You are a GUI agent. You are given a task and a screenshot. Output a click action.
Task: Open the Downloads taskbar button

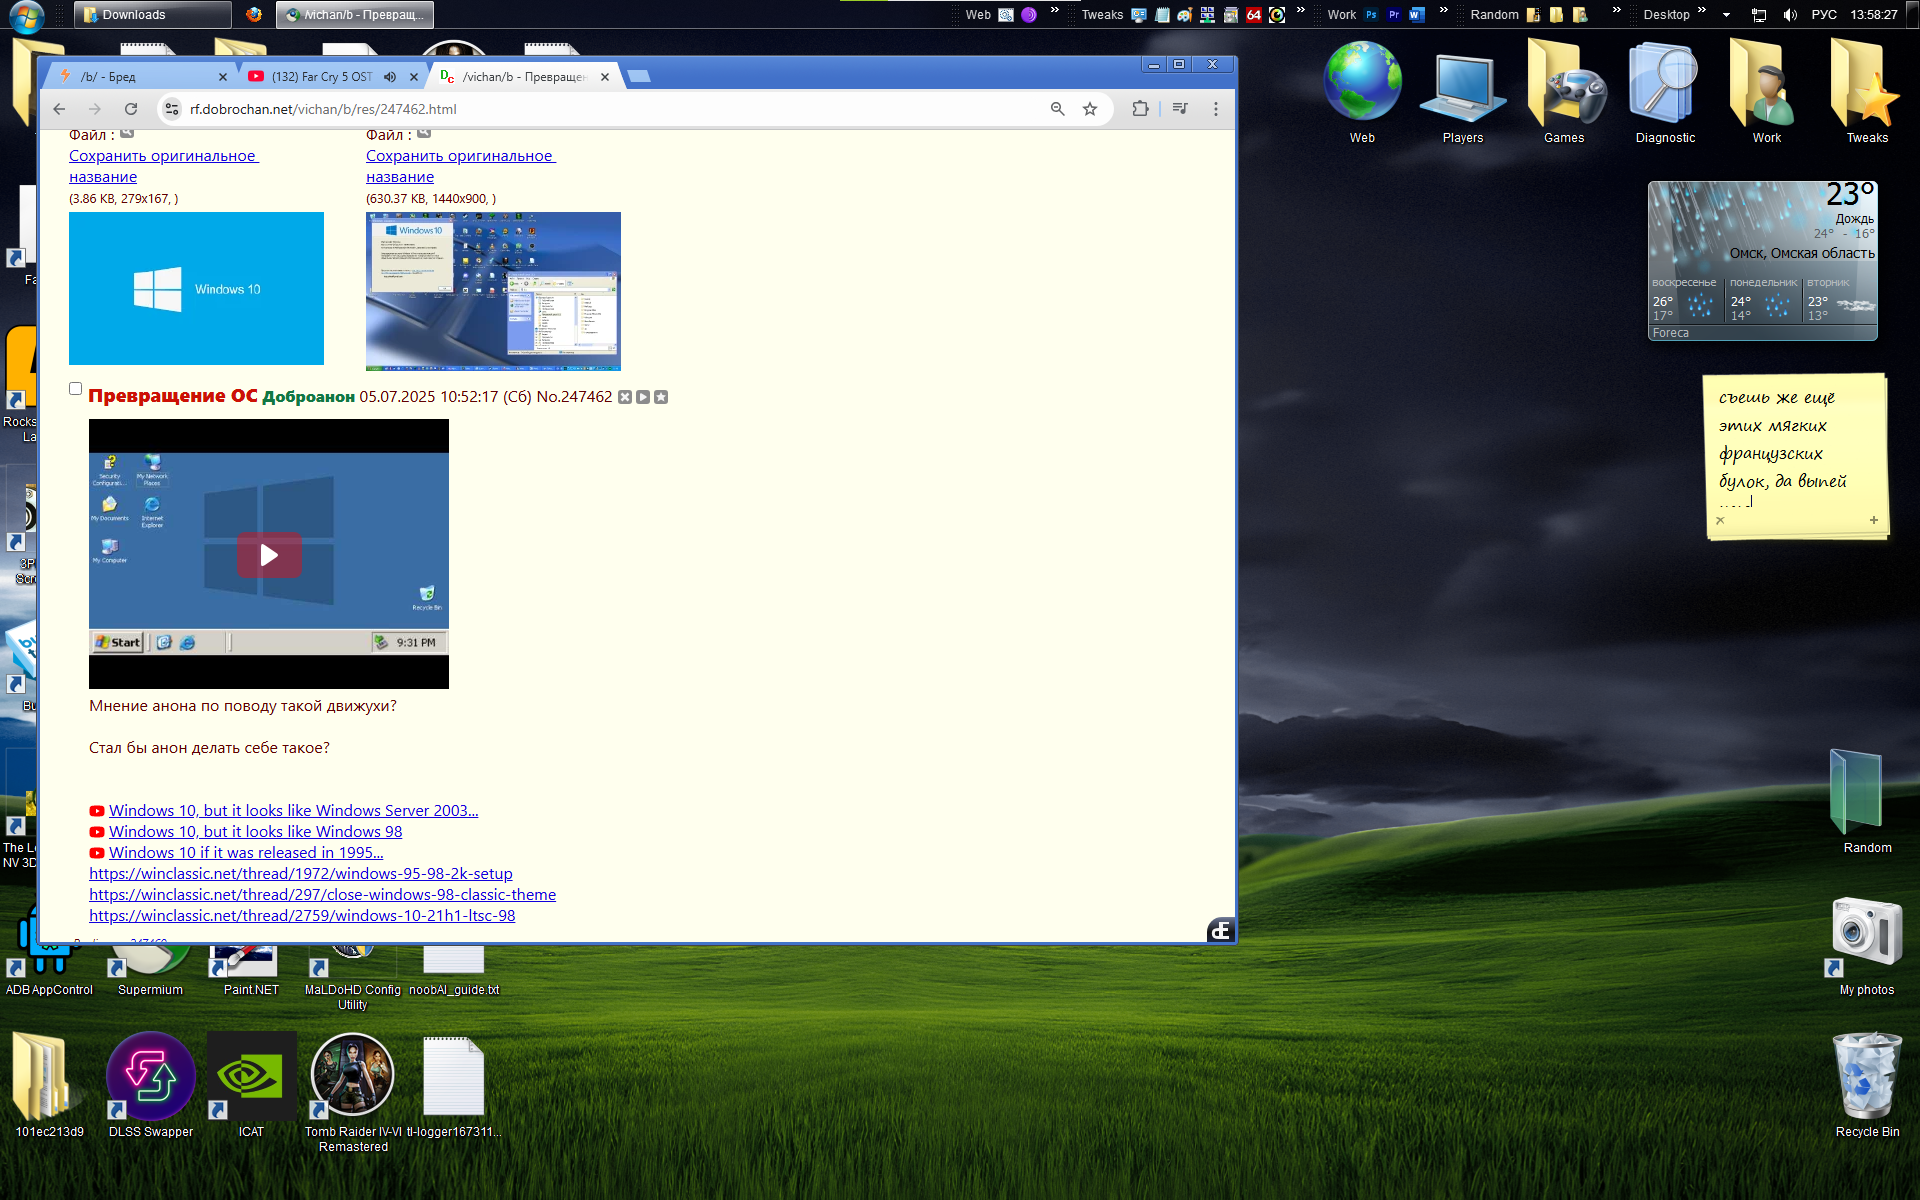coord(152,15)
